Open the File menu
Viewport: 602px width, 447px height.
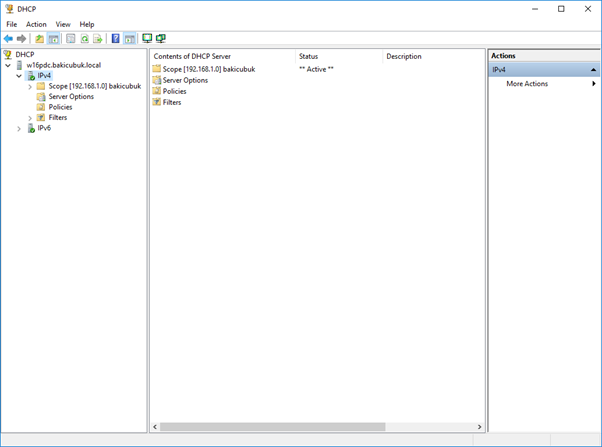click(12, 24)
